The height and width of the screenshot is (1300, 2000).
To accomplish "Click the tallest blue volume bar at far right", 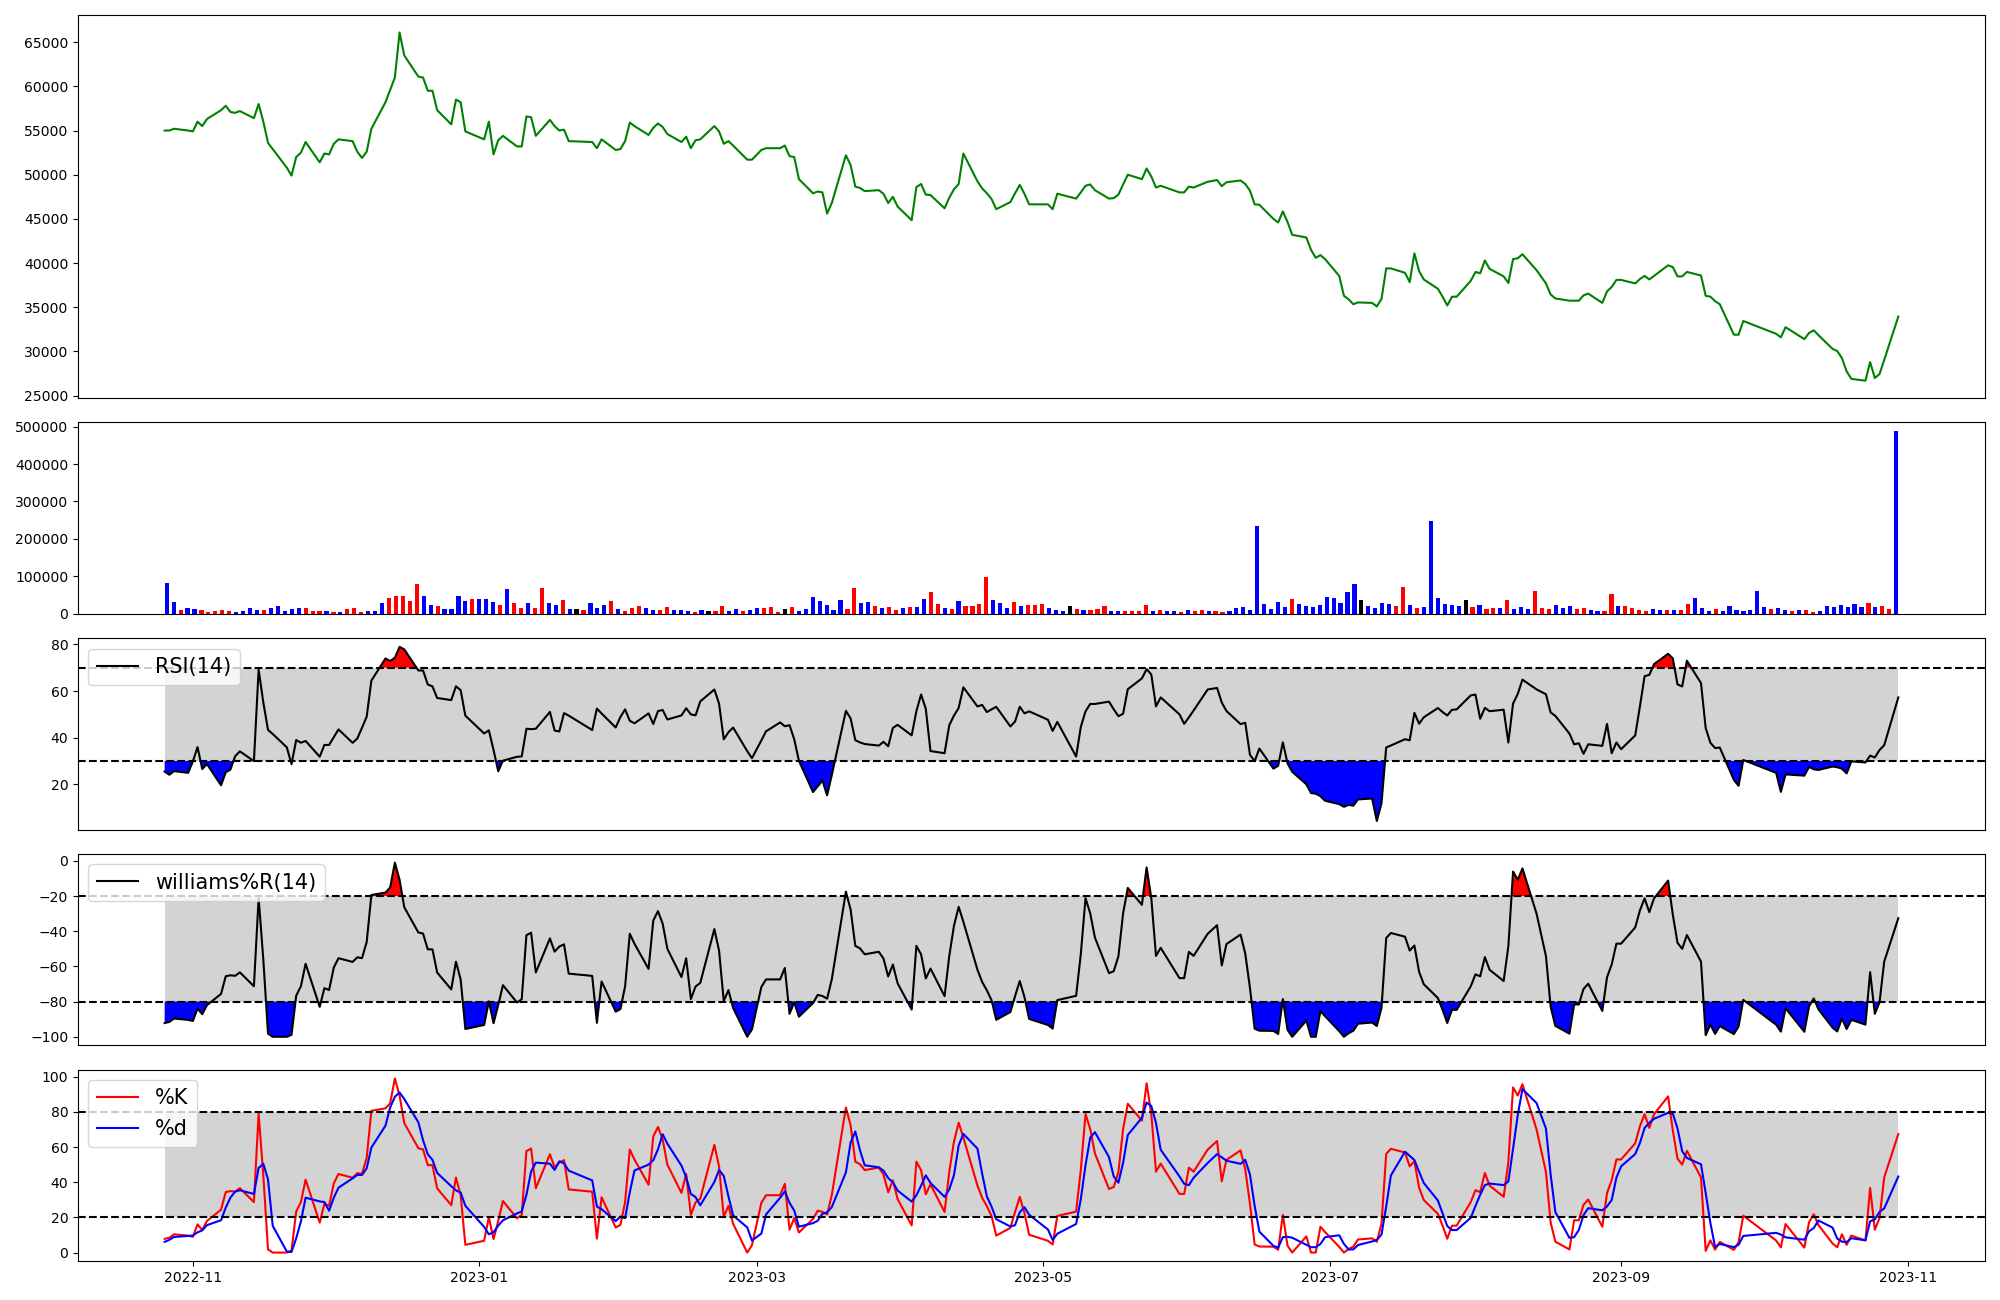I will point(1896,520).
